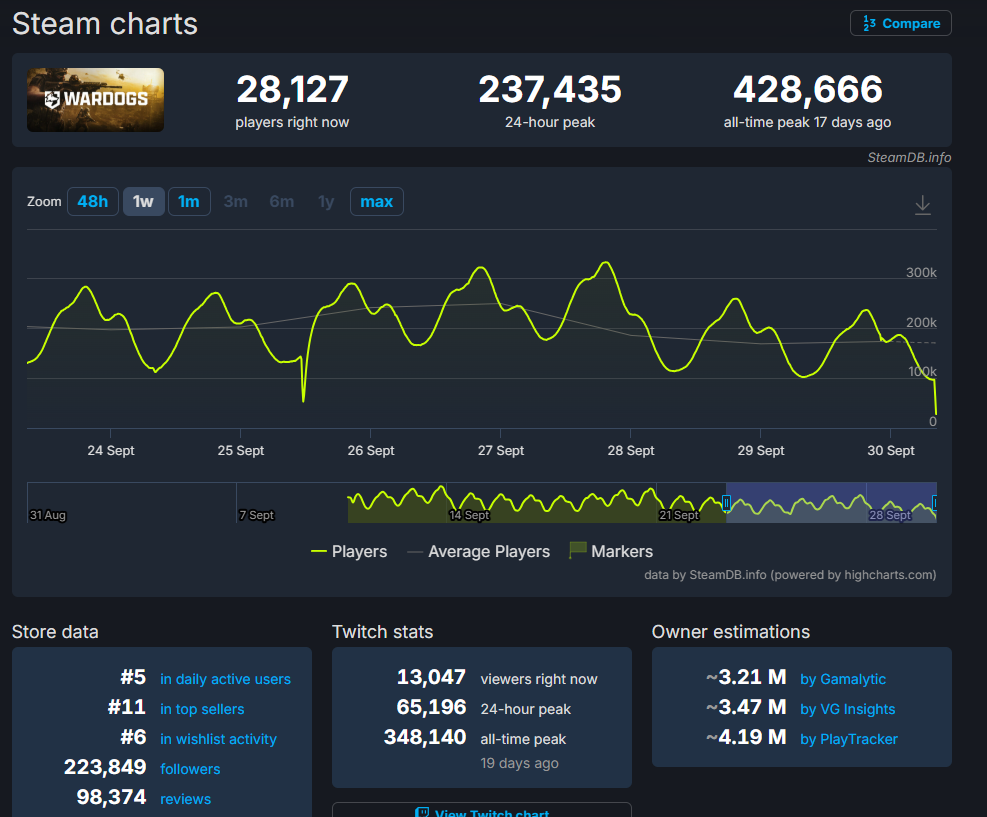The image size is (987, 817).
Task: Click View Twitch chart button
Action: (482, 811)
